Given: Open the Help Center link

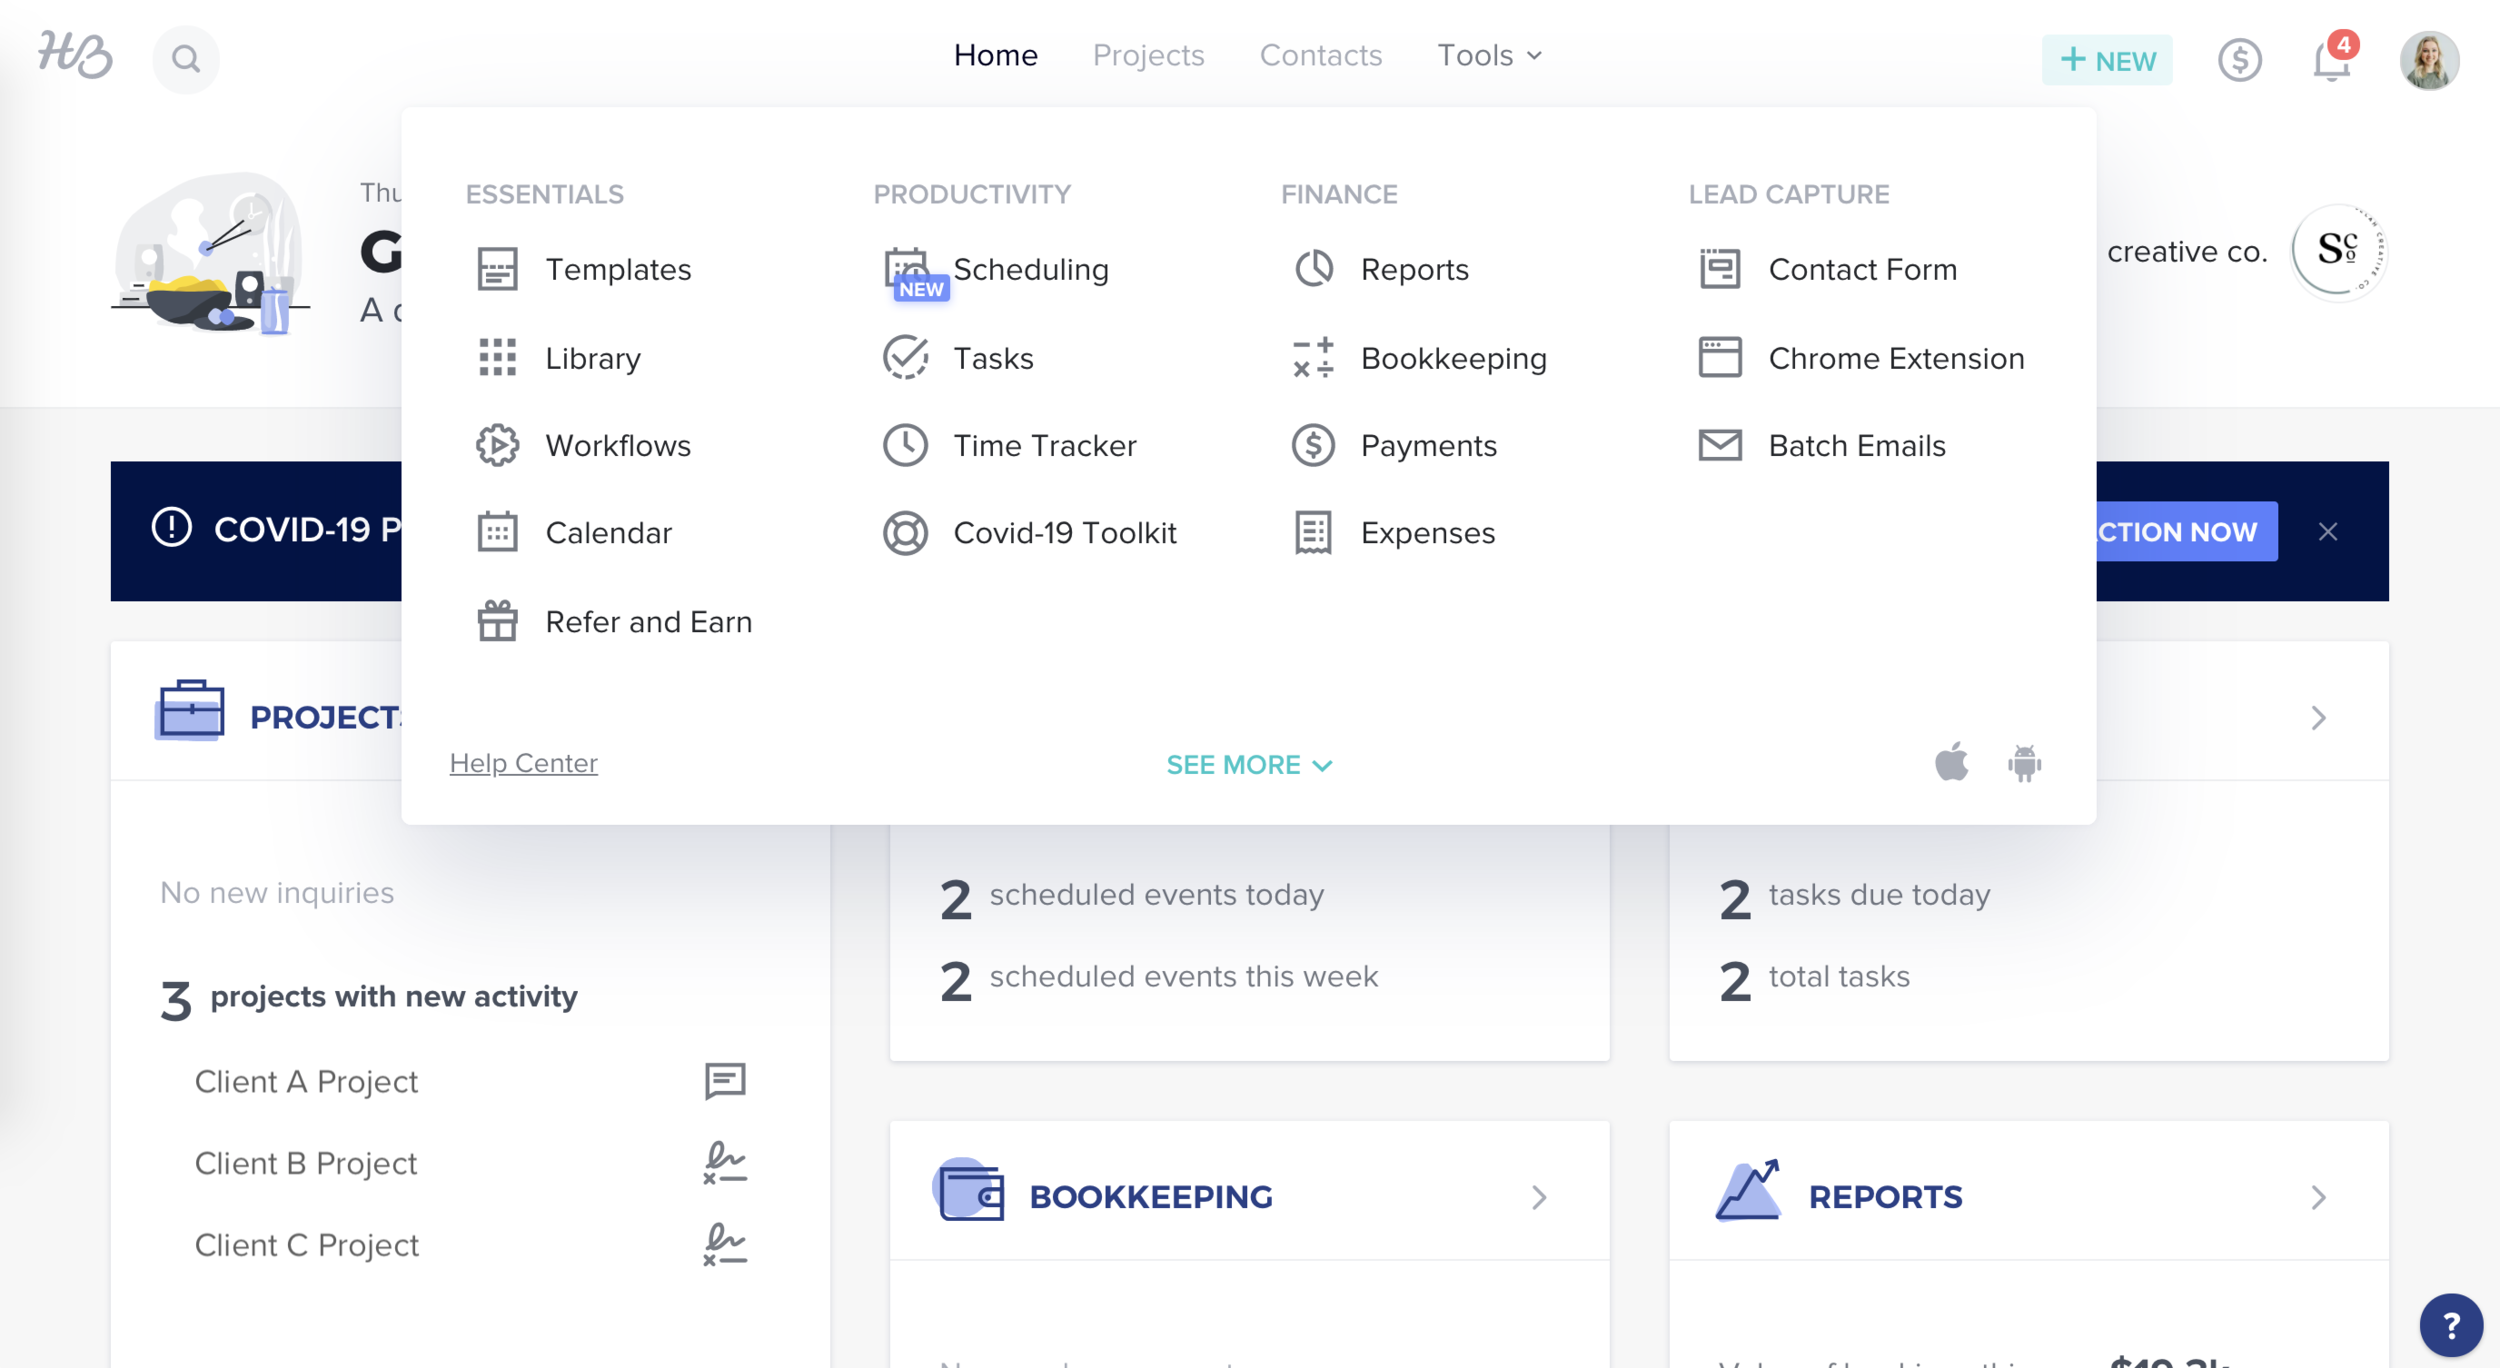Looking at the screenshot, I should 523,763.
